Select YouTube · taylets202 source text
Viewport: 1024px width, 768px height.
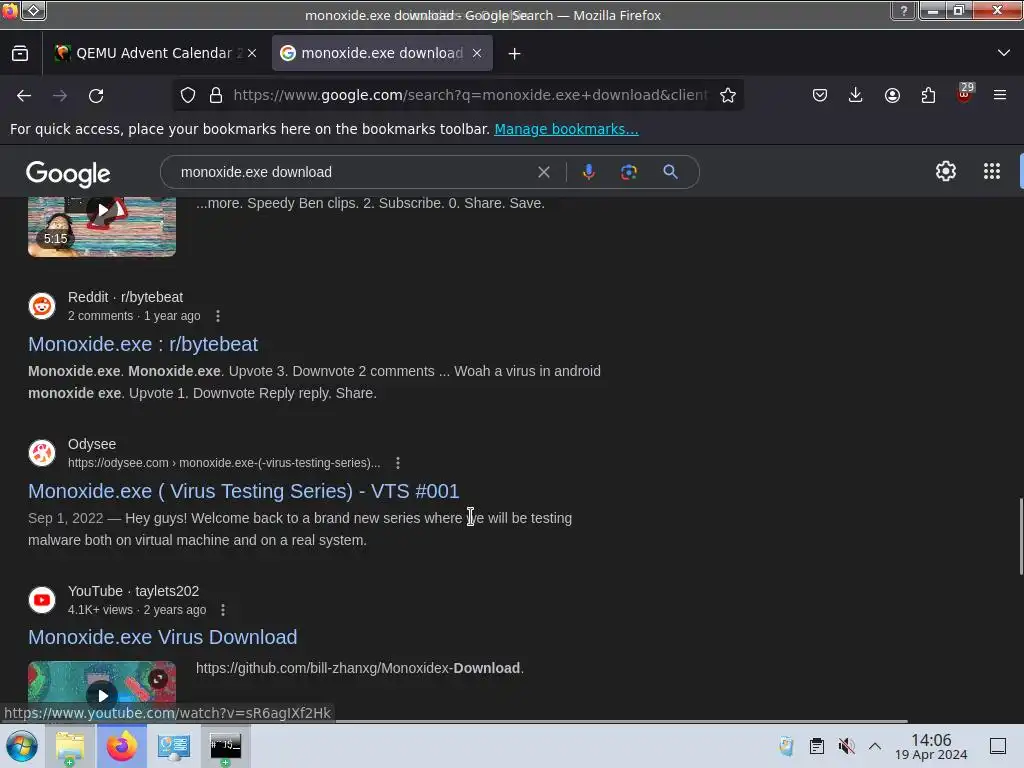(133, 591)
